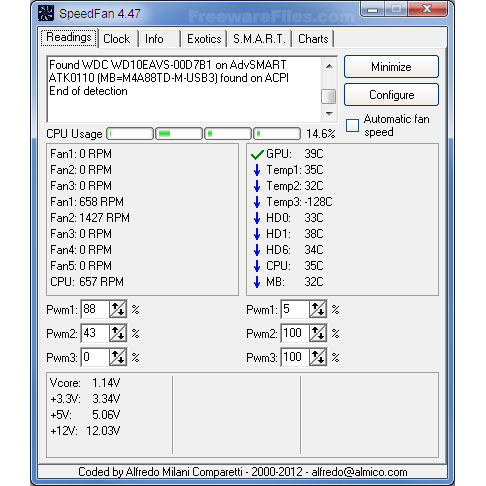Open the Configure dialog
The width and height of the screenshot is (486, 486).
(x=391, y=95)
